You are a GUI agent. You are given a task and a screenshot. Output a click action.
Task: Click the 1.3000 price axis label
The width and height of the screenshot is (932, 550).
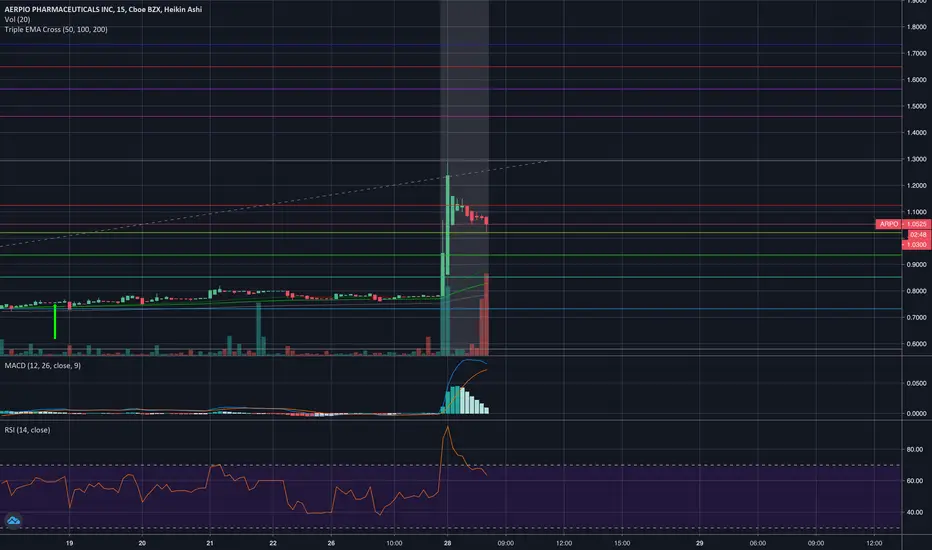pyautogui.click(x=917, y=159)
